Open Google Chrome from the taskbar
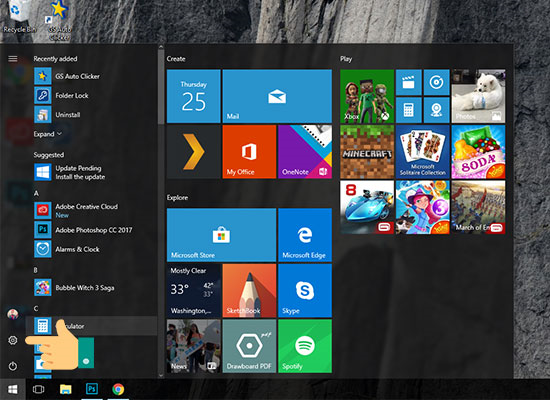550x400 pixels. [x=118, y=389]
